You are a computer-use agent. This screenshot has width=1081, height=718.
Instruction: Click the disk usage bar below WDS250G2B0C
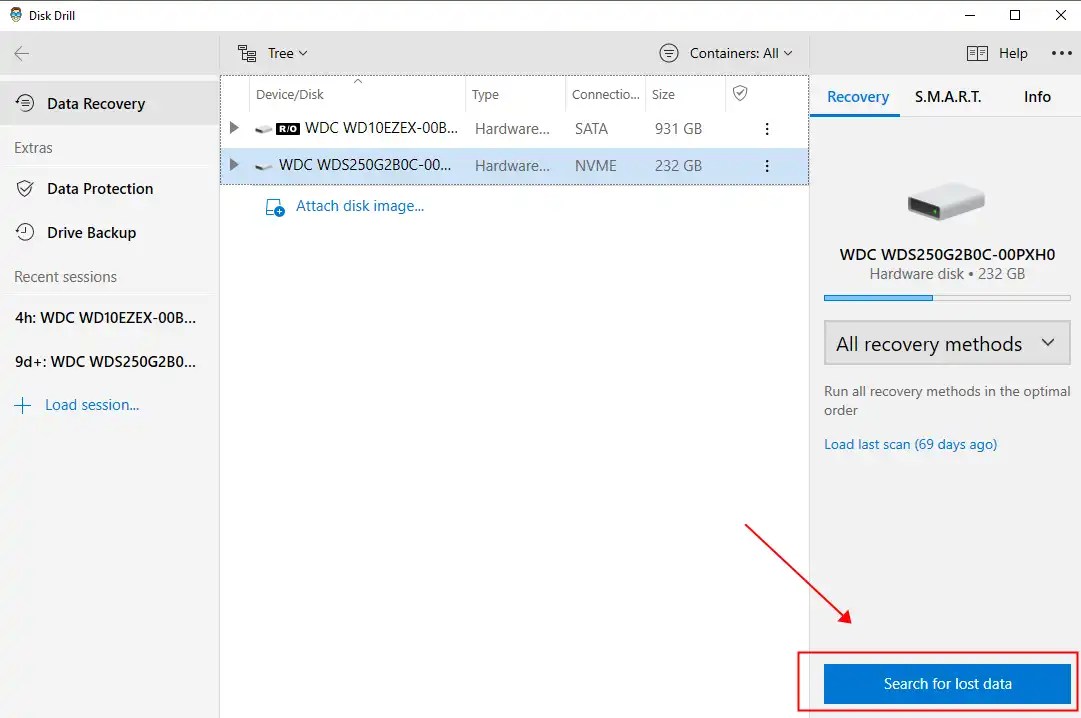(x=946, y=297)
